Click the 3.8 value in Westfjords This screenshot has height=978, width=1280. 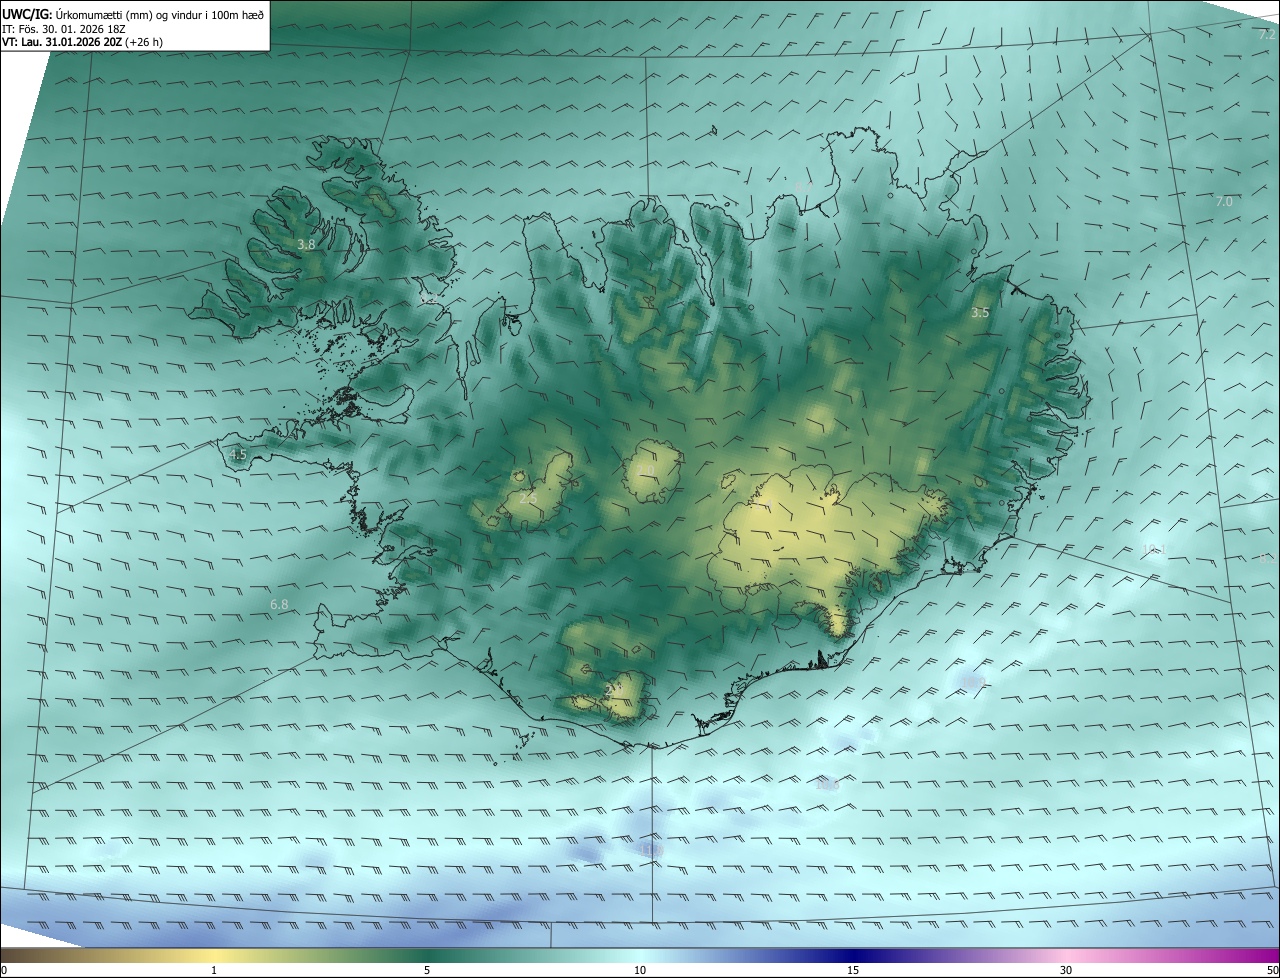pyautogui.click(x=306, y=244)
